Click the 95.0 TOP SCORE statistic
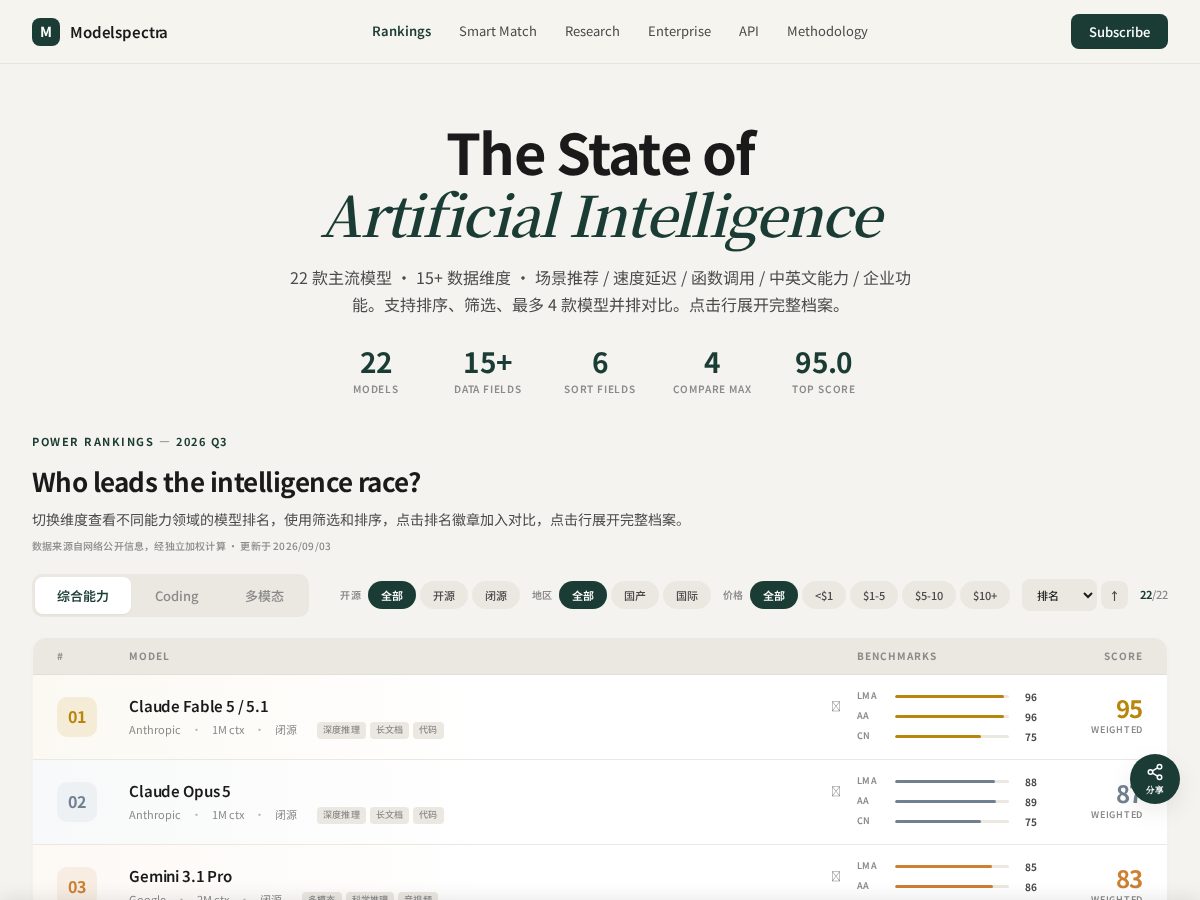The width and height of the screenshot is (1200, 900). pyautogui.click(x=824, y=371)
